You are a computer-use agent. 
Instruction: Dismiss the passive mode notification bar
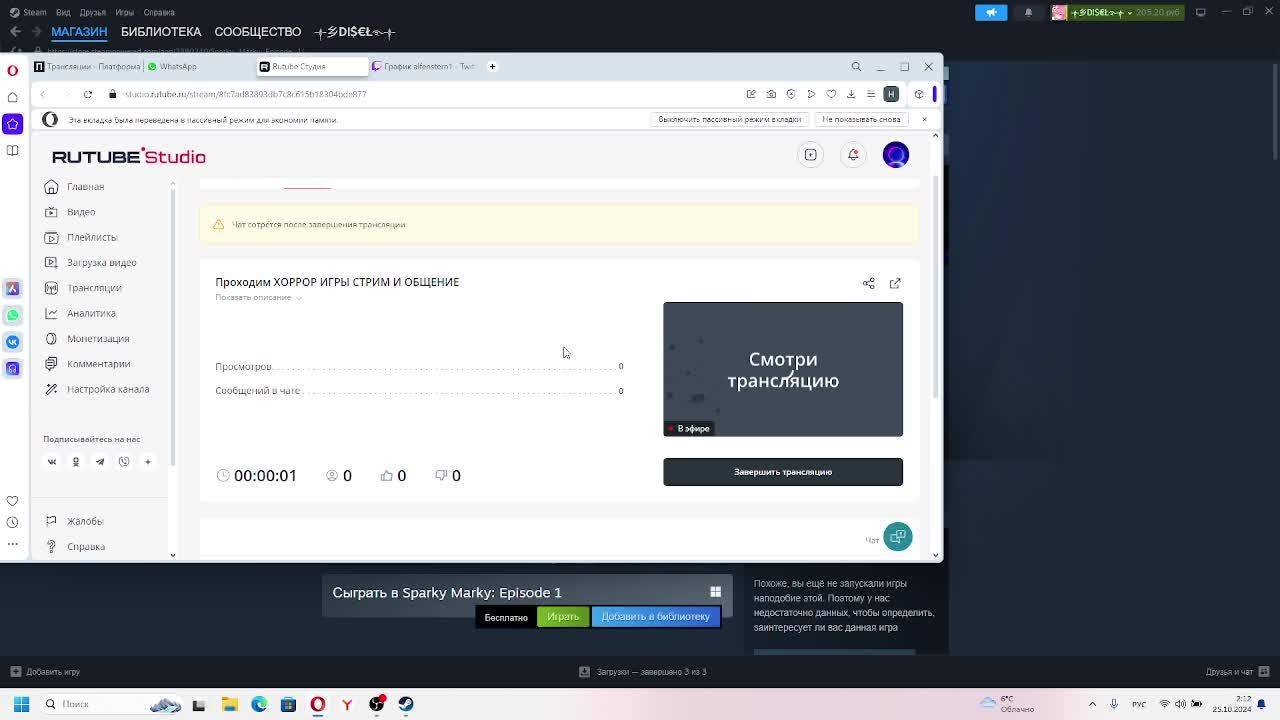[x=924, y=119]
